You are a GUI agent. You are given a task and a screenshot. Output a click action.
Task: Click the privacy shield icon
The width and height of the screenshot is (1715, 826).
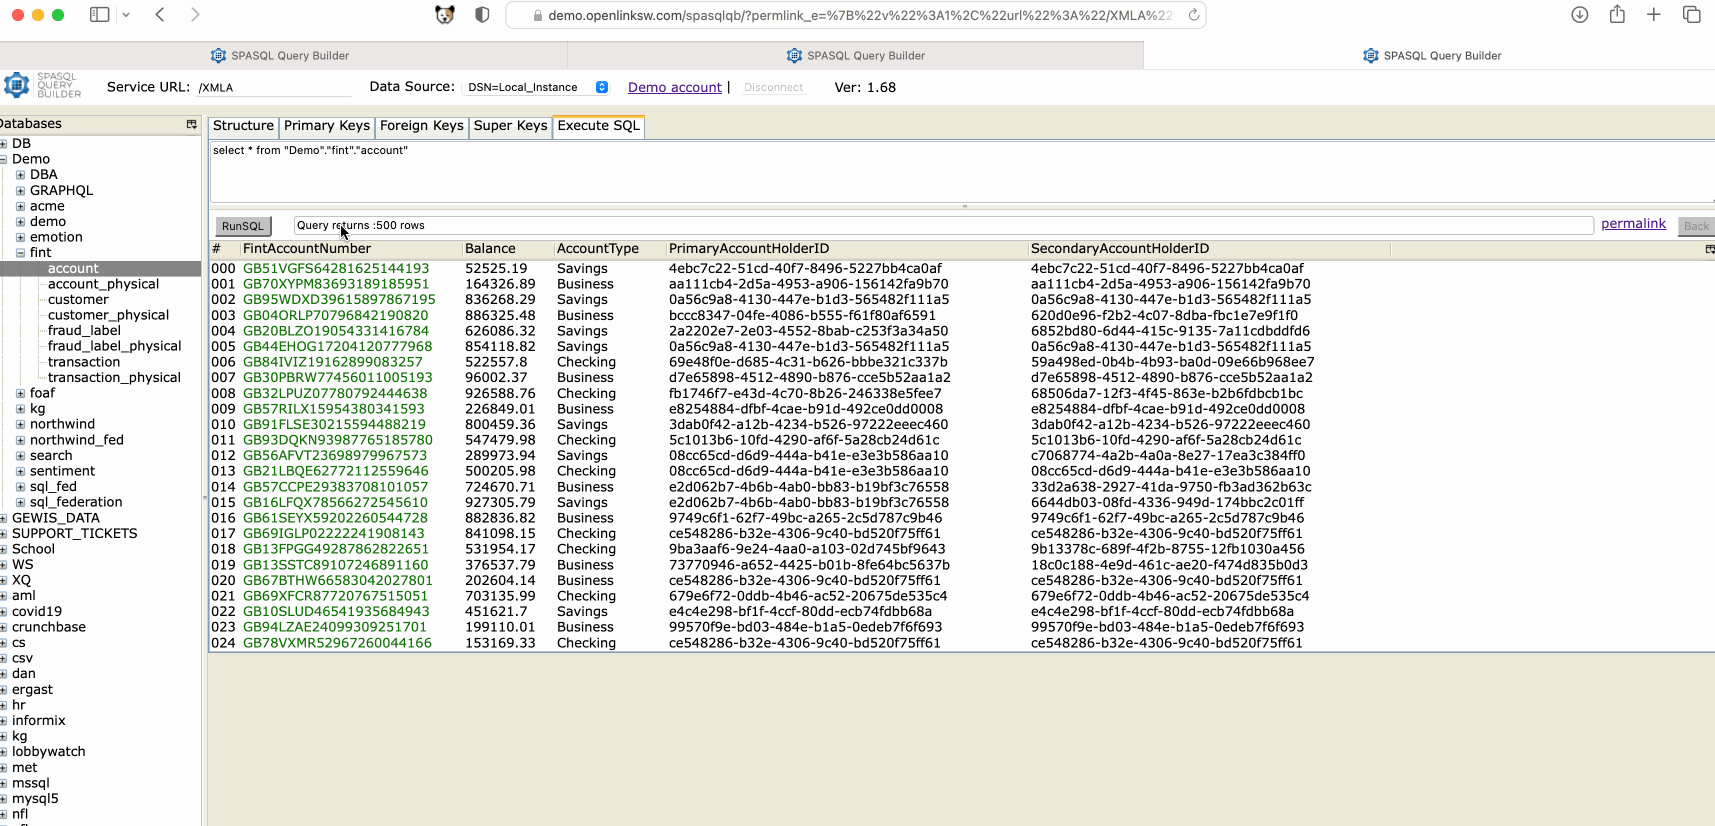tap(482, 15)
